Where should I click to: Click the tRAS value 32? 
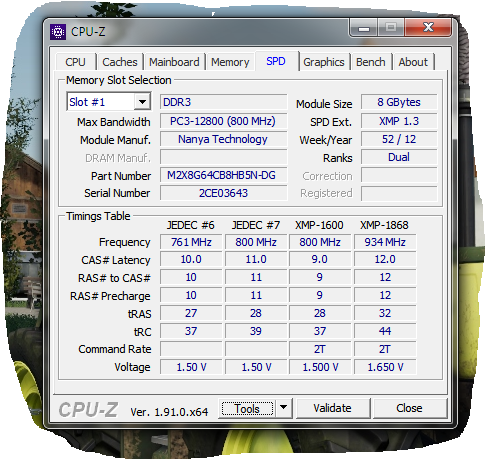click(385, 313)
